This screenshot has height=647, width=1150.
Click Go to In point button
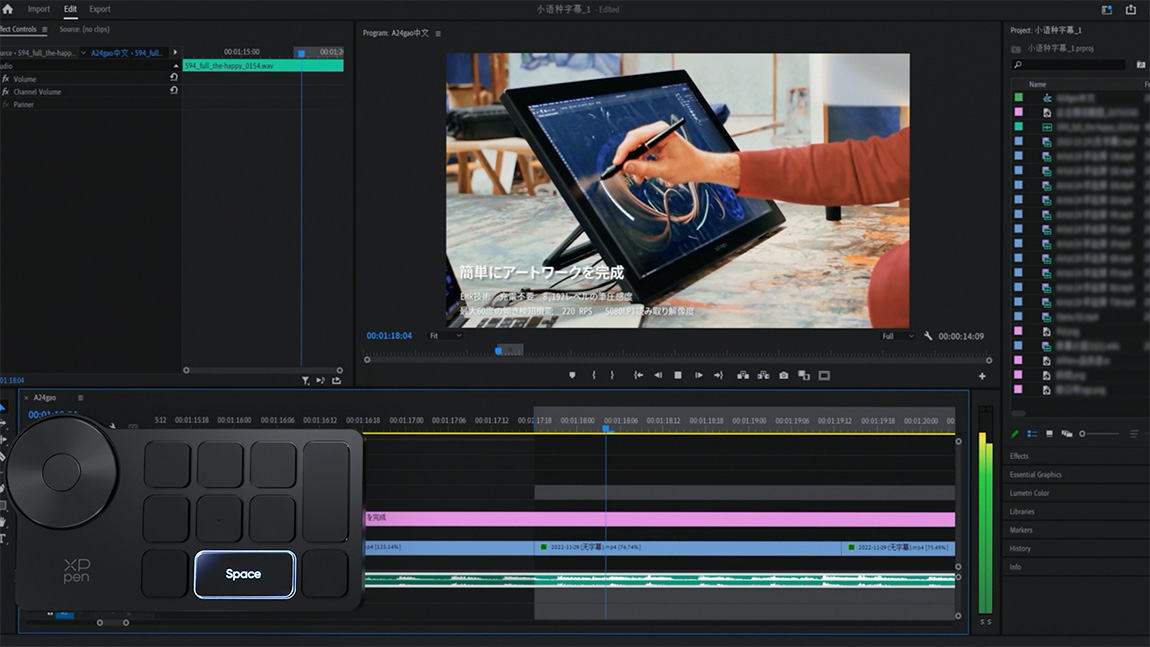click(638, 376)
